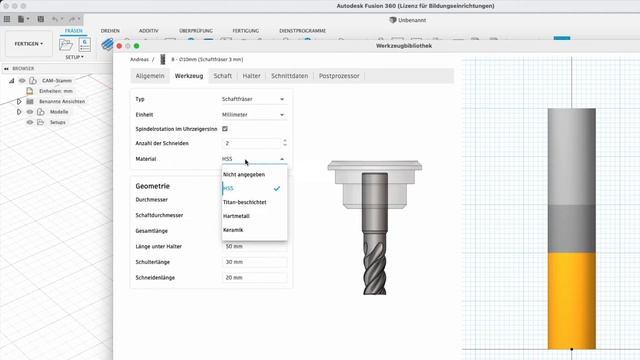Image resolution: width=640 pixels, height=360 pixels.
Task: Select the Setups item in browser
Action: click(58, 122)
